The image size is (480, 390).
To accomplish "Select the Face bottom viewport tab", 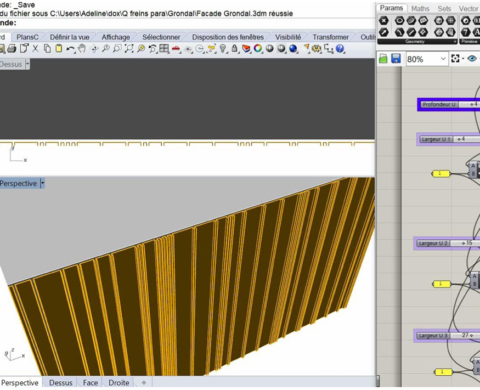I will pos(90,383).
